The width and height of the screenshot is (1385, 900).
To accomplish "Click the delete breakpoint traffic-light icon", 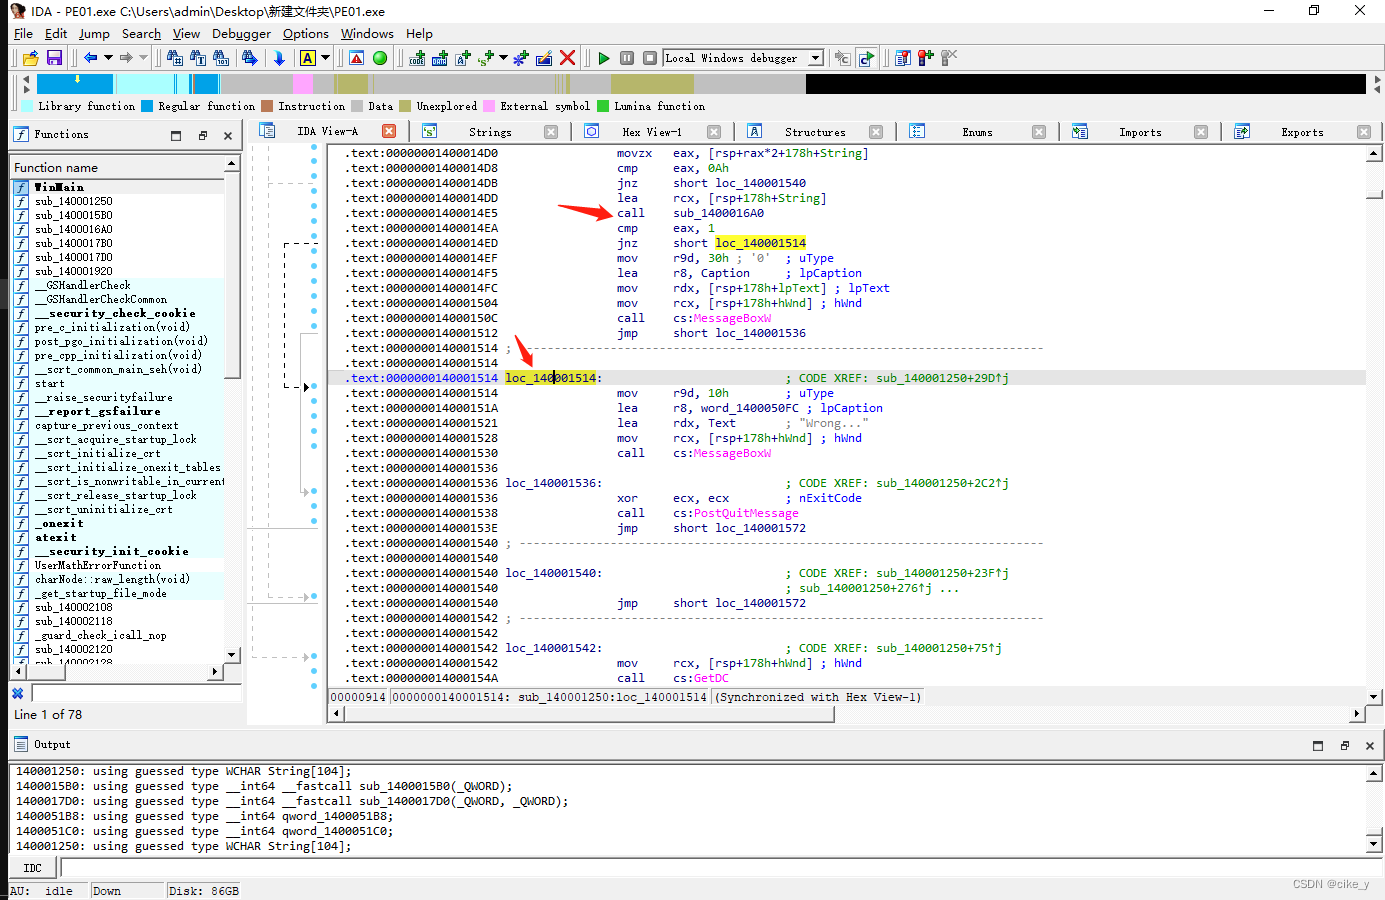I will click(x=949, y=58).
